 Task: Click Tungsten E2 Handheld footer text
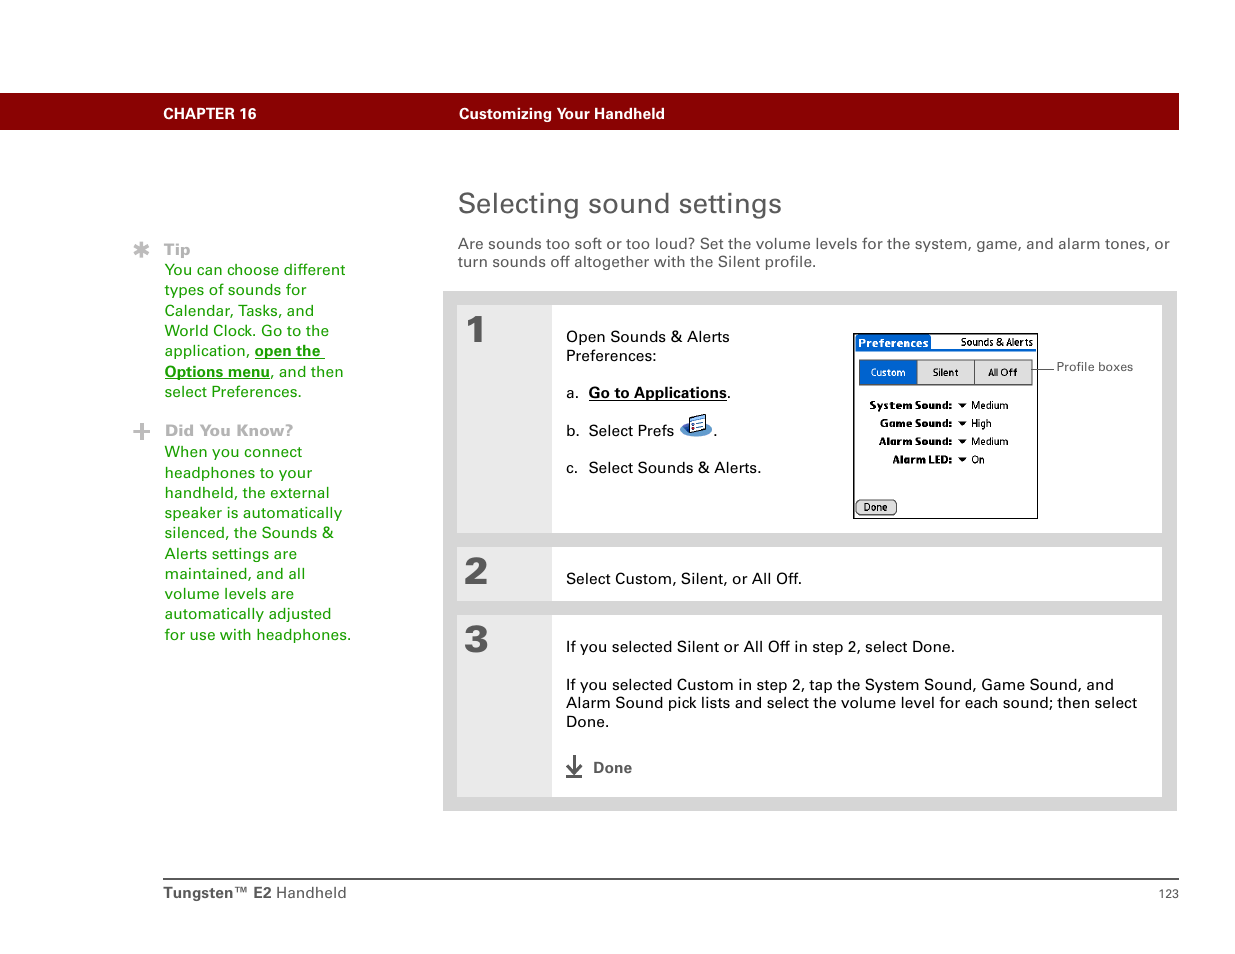[x=255, y=893]
